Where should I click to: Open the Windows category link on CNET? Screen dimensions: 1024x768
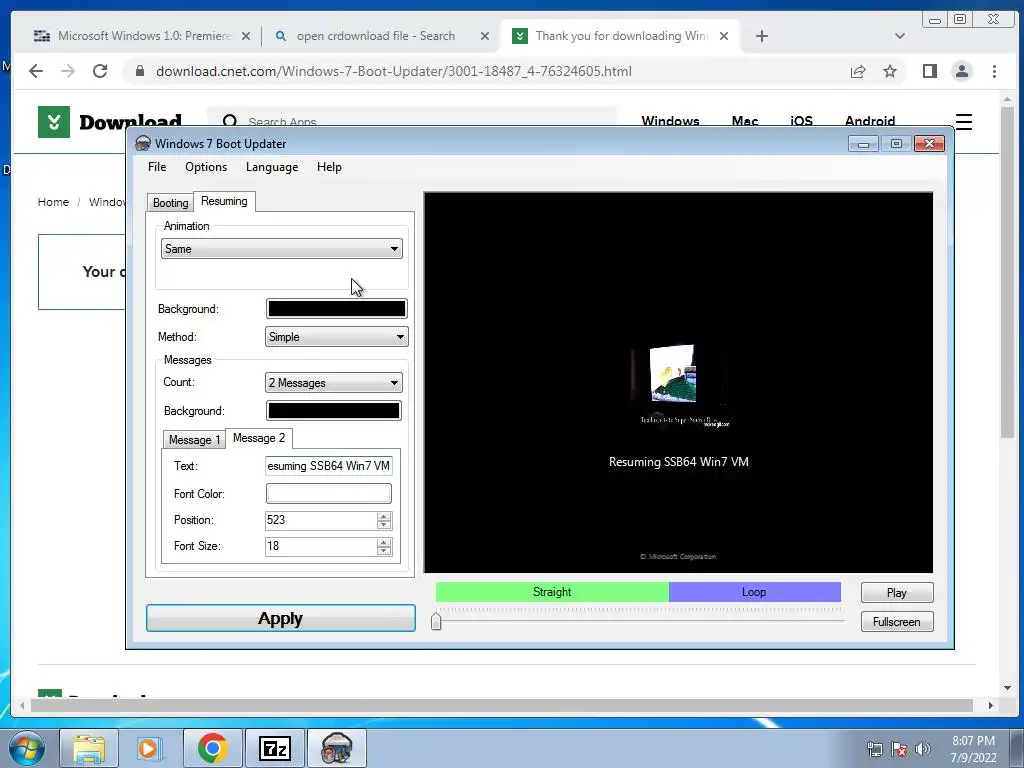(670, 121)
